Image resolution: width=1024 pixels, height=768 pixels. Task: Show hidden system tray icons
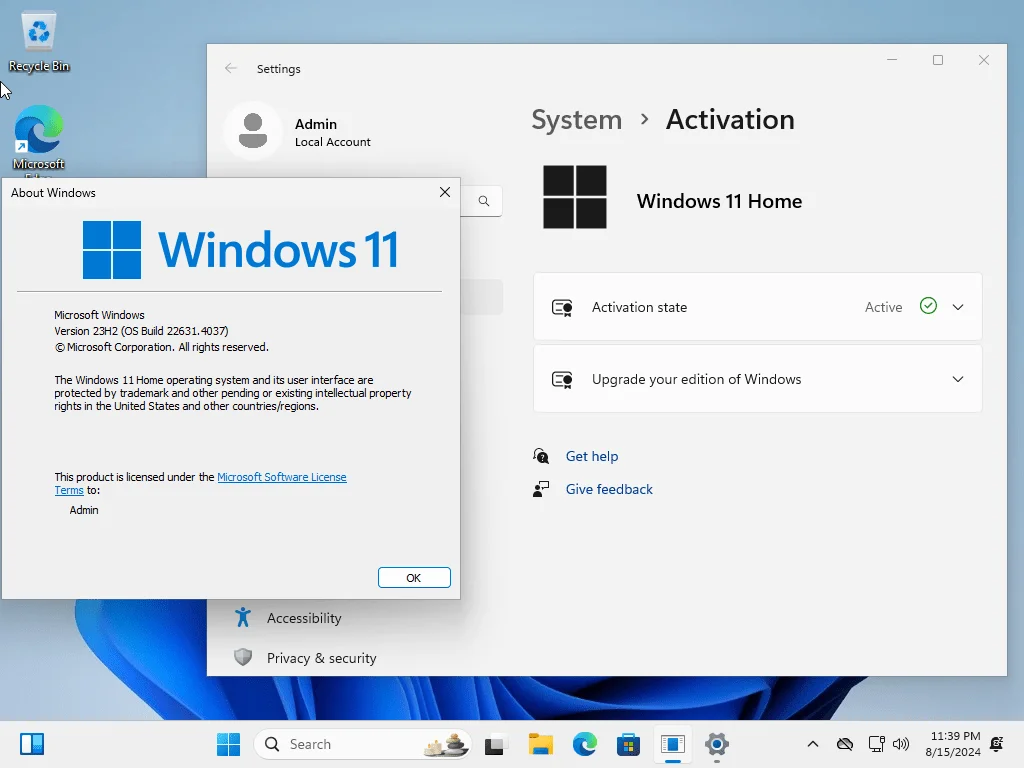[813, 744]
